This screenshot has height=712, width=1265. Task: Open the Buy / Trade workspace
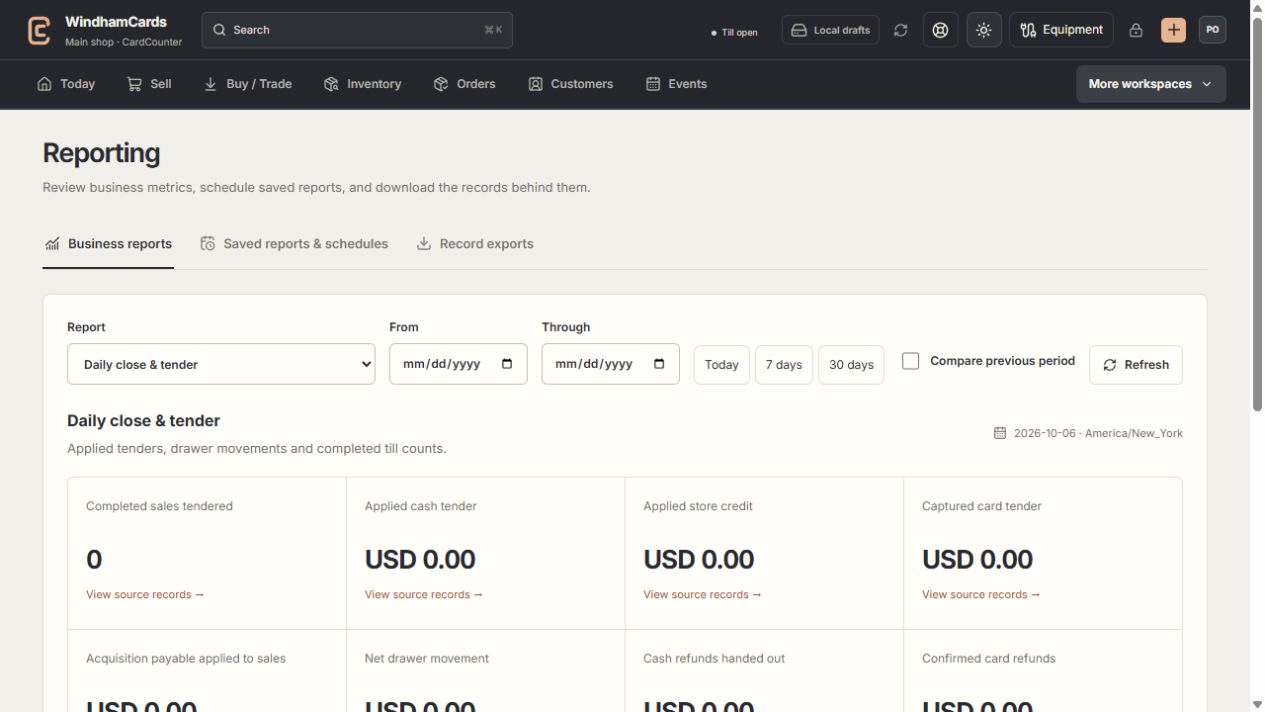point(248,84)
